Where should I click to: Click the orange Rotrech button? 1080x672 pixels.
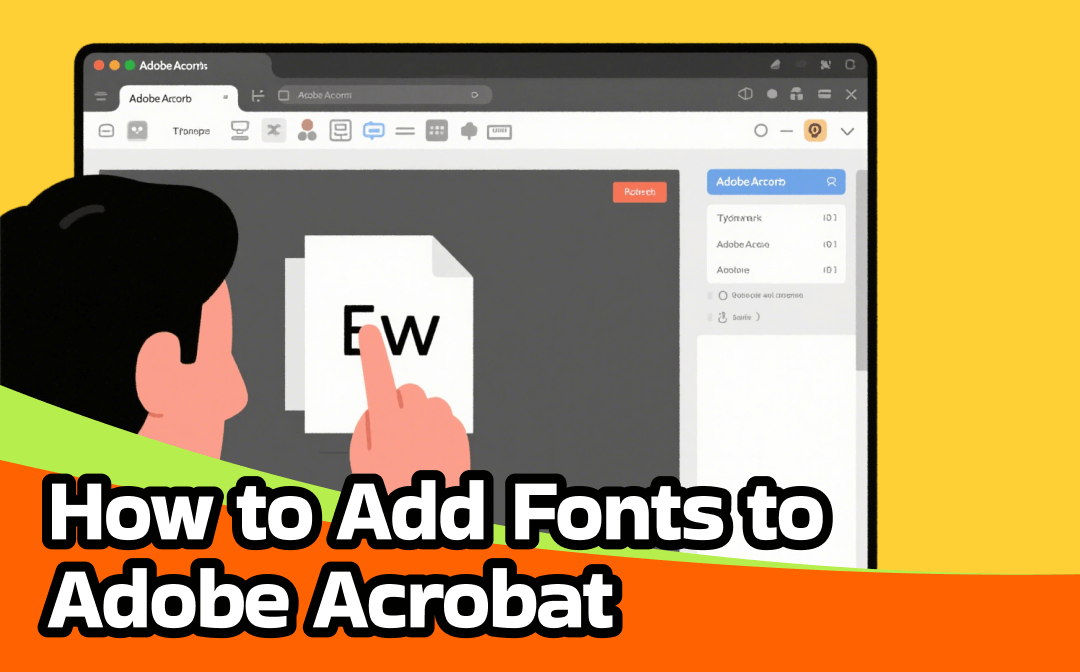640,192
